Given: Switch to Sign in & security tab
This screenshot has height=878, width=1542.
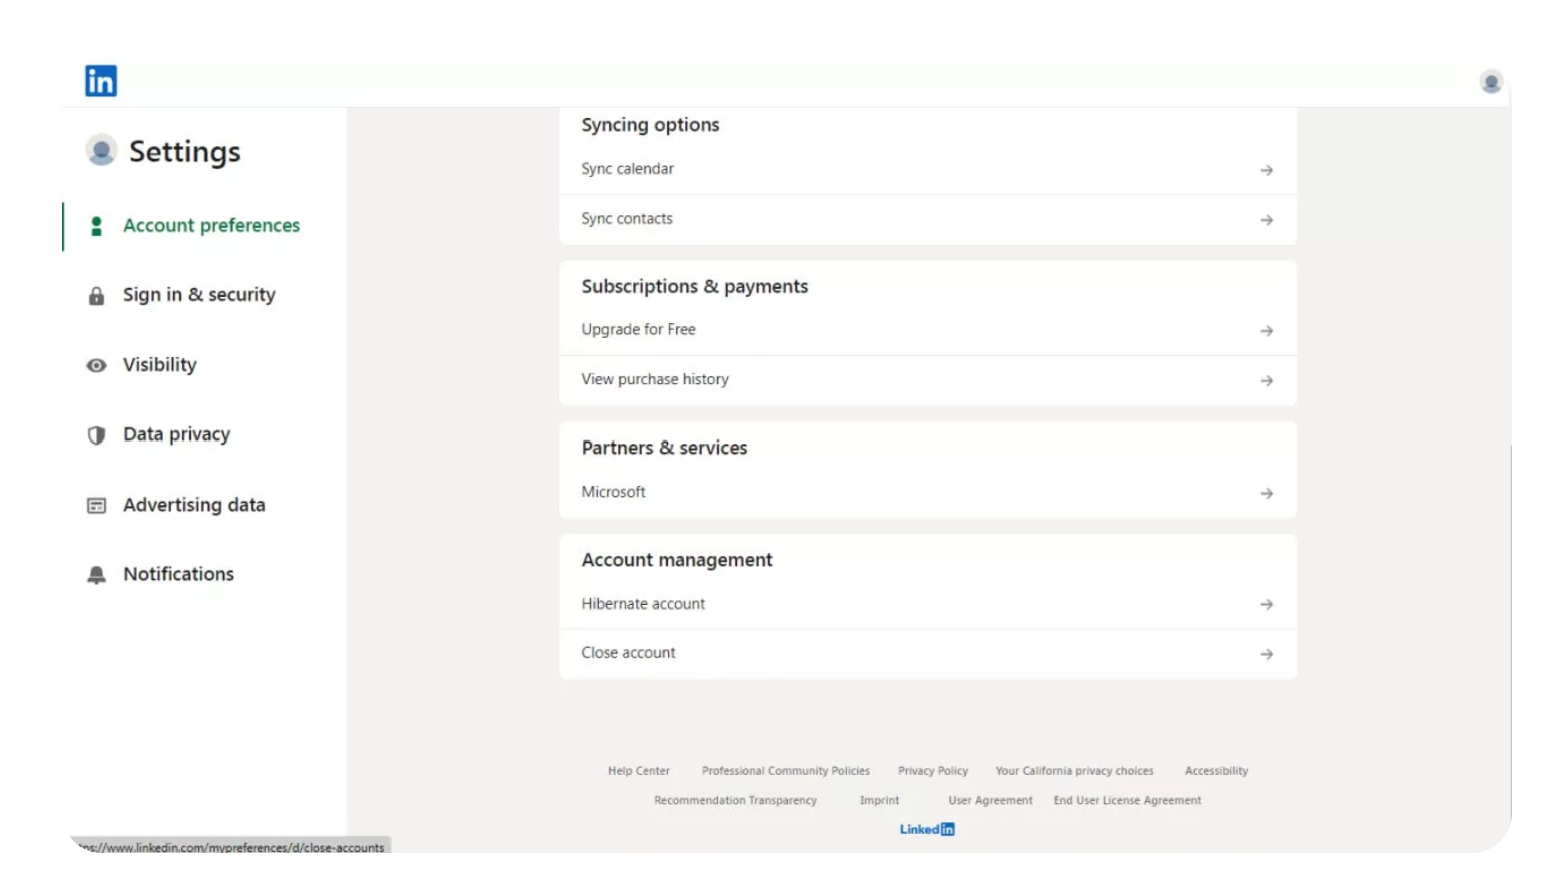Looking at the screenshot, I should pyautogui.click(x=199, y=295).
